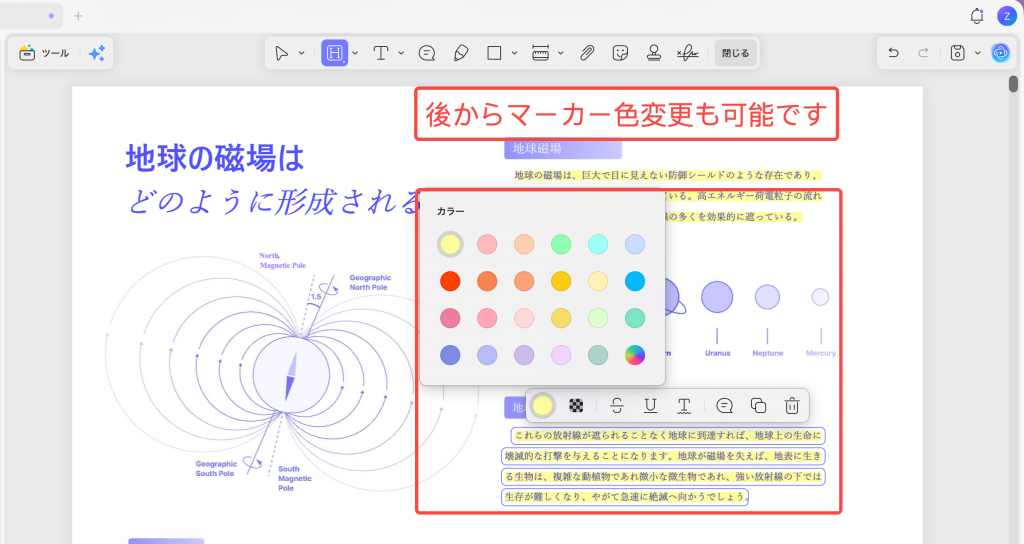This screenshot has height=544, width=1024.
Task: Redo the last action
Action: point(923,53)
